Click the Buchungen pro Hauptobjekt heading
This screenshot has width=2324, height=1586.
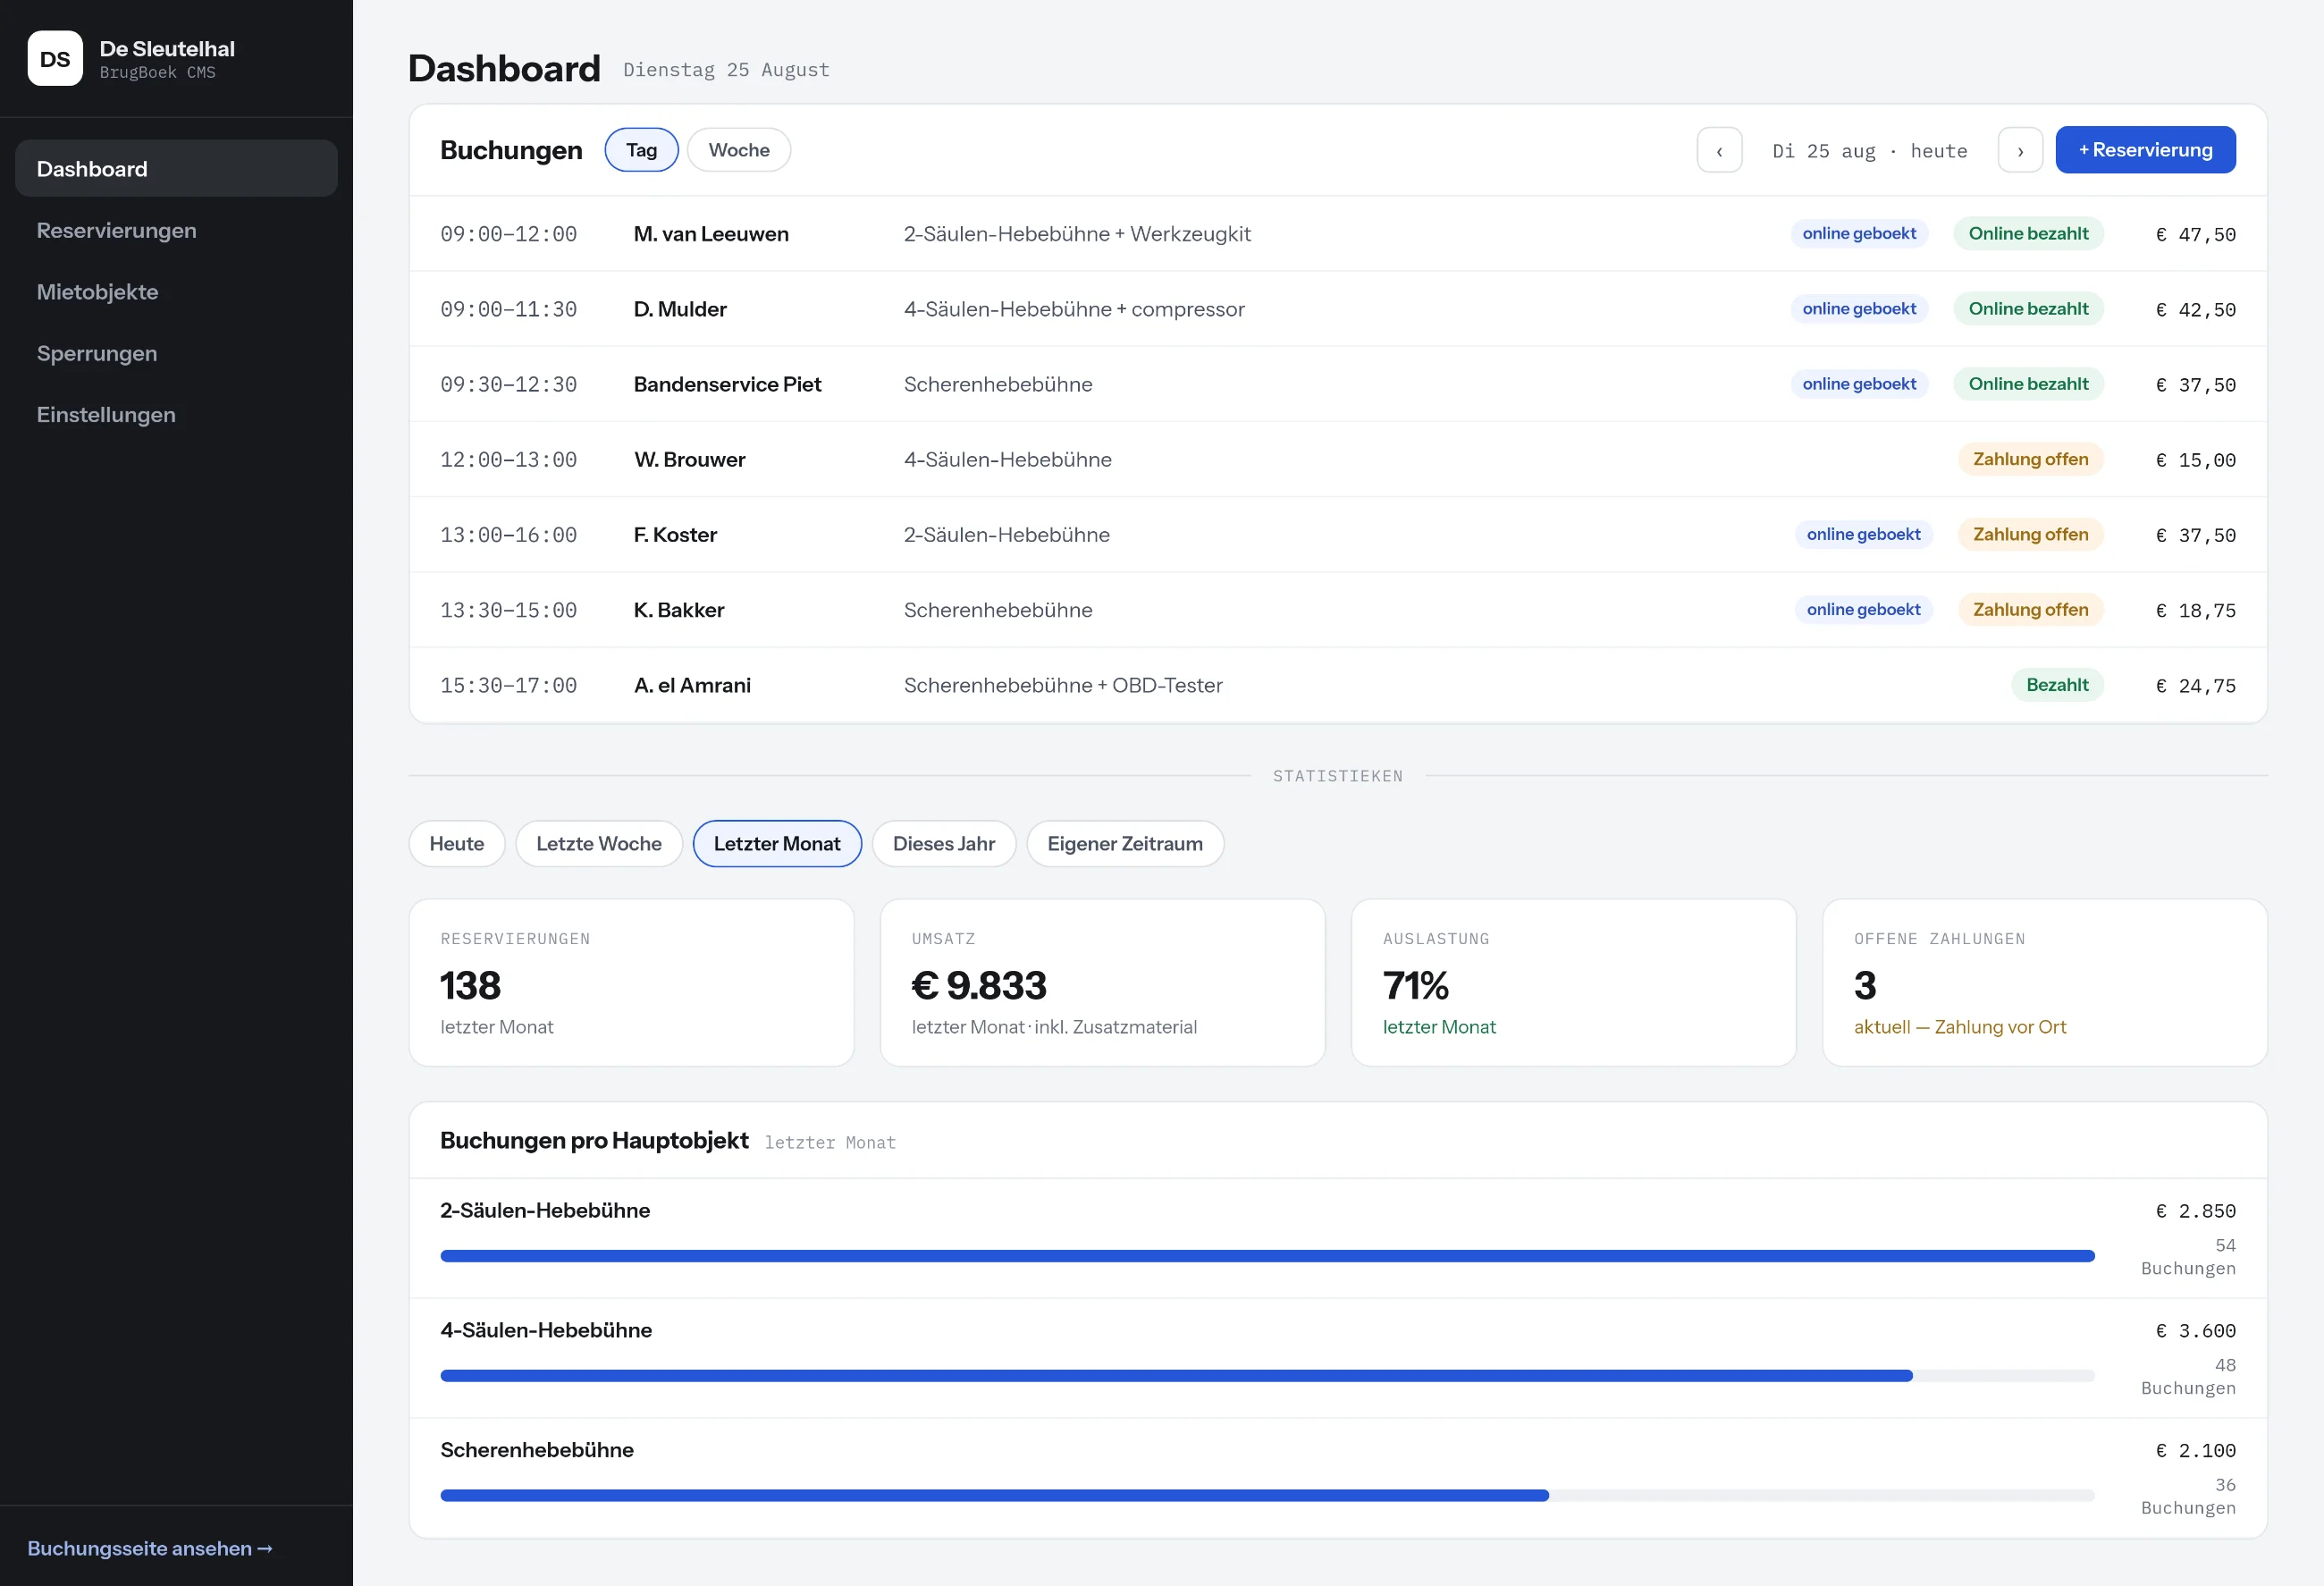click(x=594, y=1141)
